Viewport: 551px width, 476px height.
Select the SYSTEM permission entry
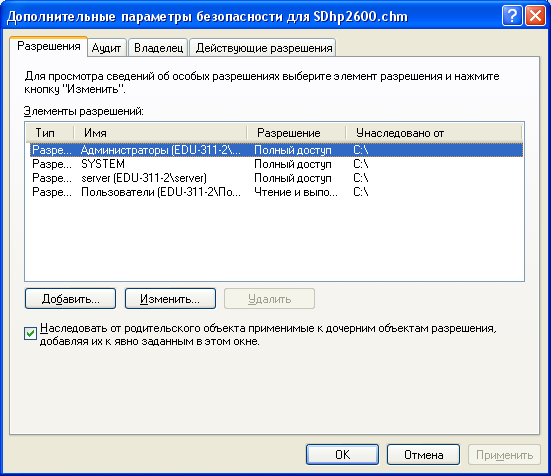276,164
